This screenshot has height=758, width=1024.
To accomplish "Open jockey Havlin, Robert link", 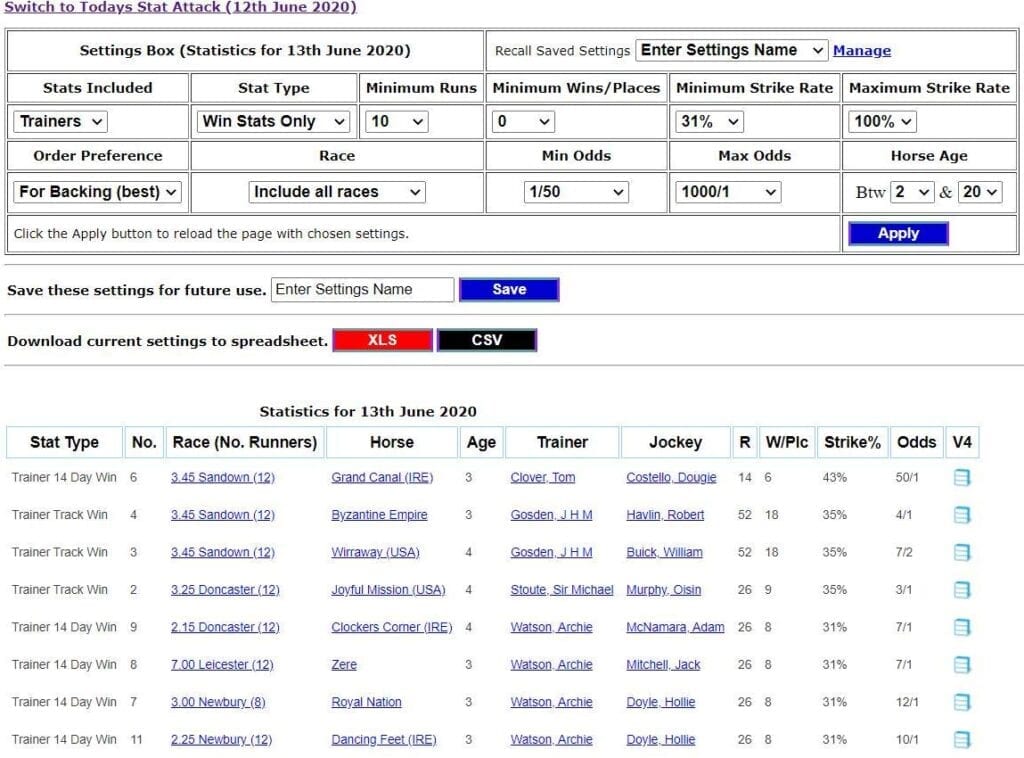I will [x=665, y=514].
